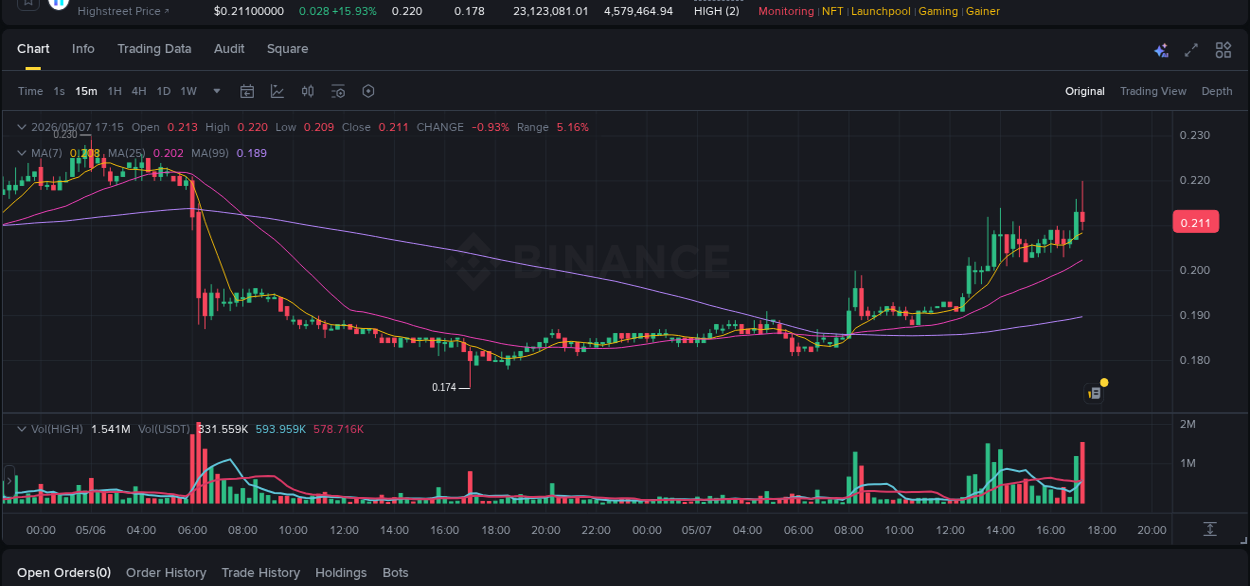Open the Trading Data tab

tap(154, 49)
